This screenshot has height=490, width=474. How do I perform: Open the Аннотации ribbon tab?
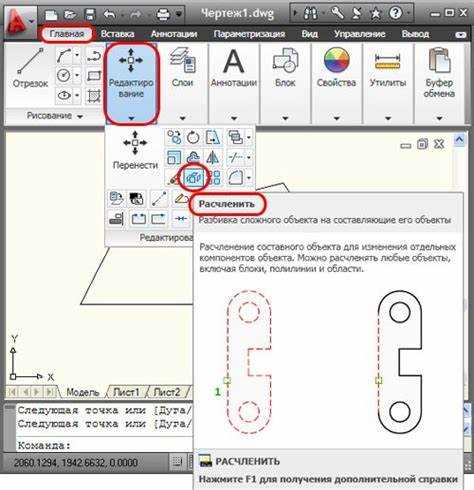[174, 34]
